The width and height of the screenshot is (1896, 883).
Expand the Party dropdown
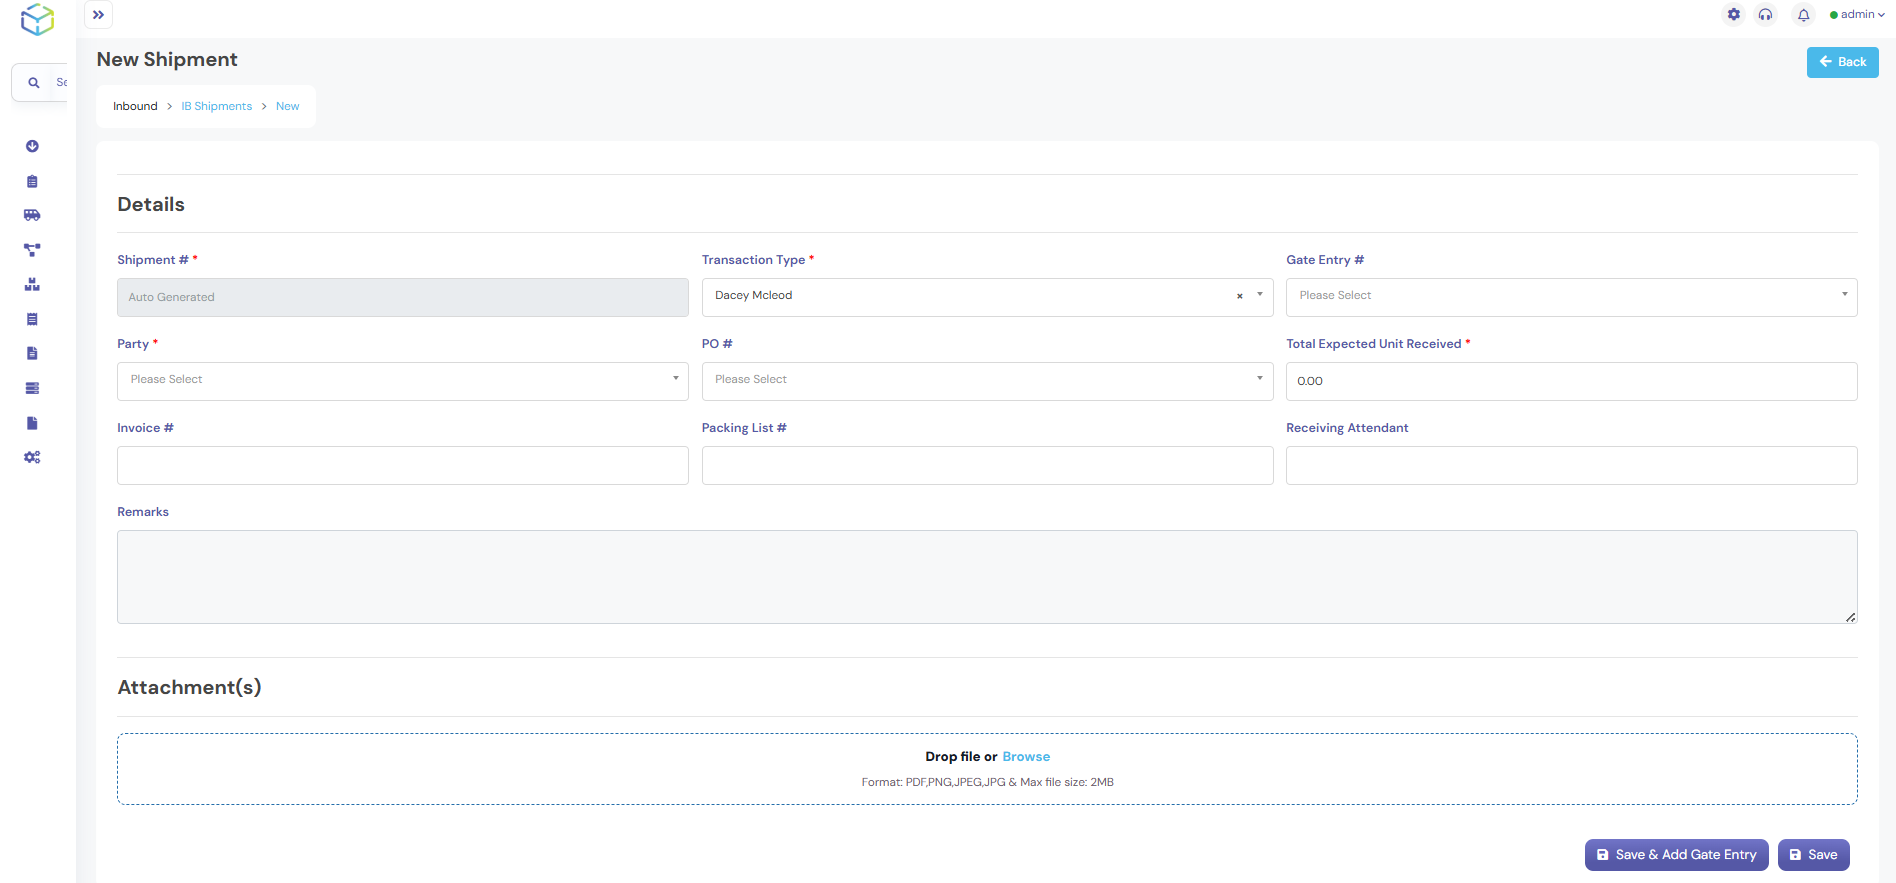tap(402, 381)
